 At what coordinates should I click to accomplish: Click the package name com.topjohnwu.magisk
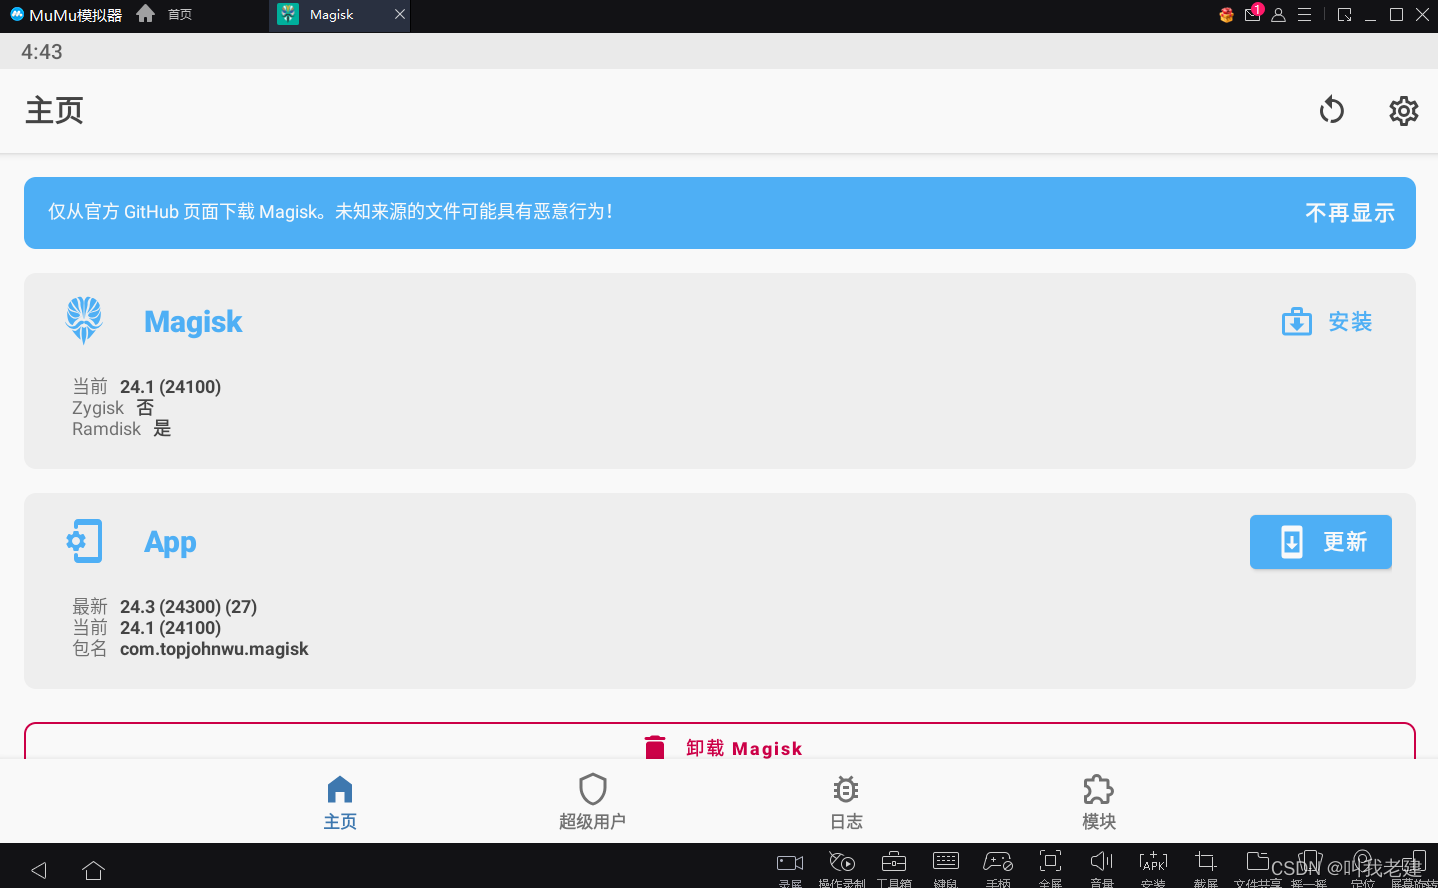tap(214, 649)
